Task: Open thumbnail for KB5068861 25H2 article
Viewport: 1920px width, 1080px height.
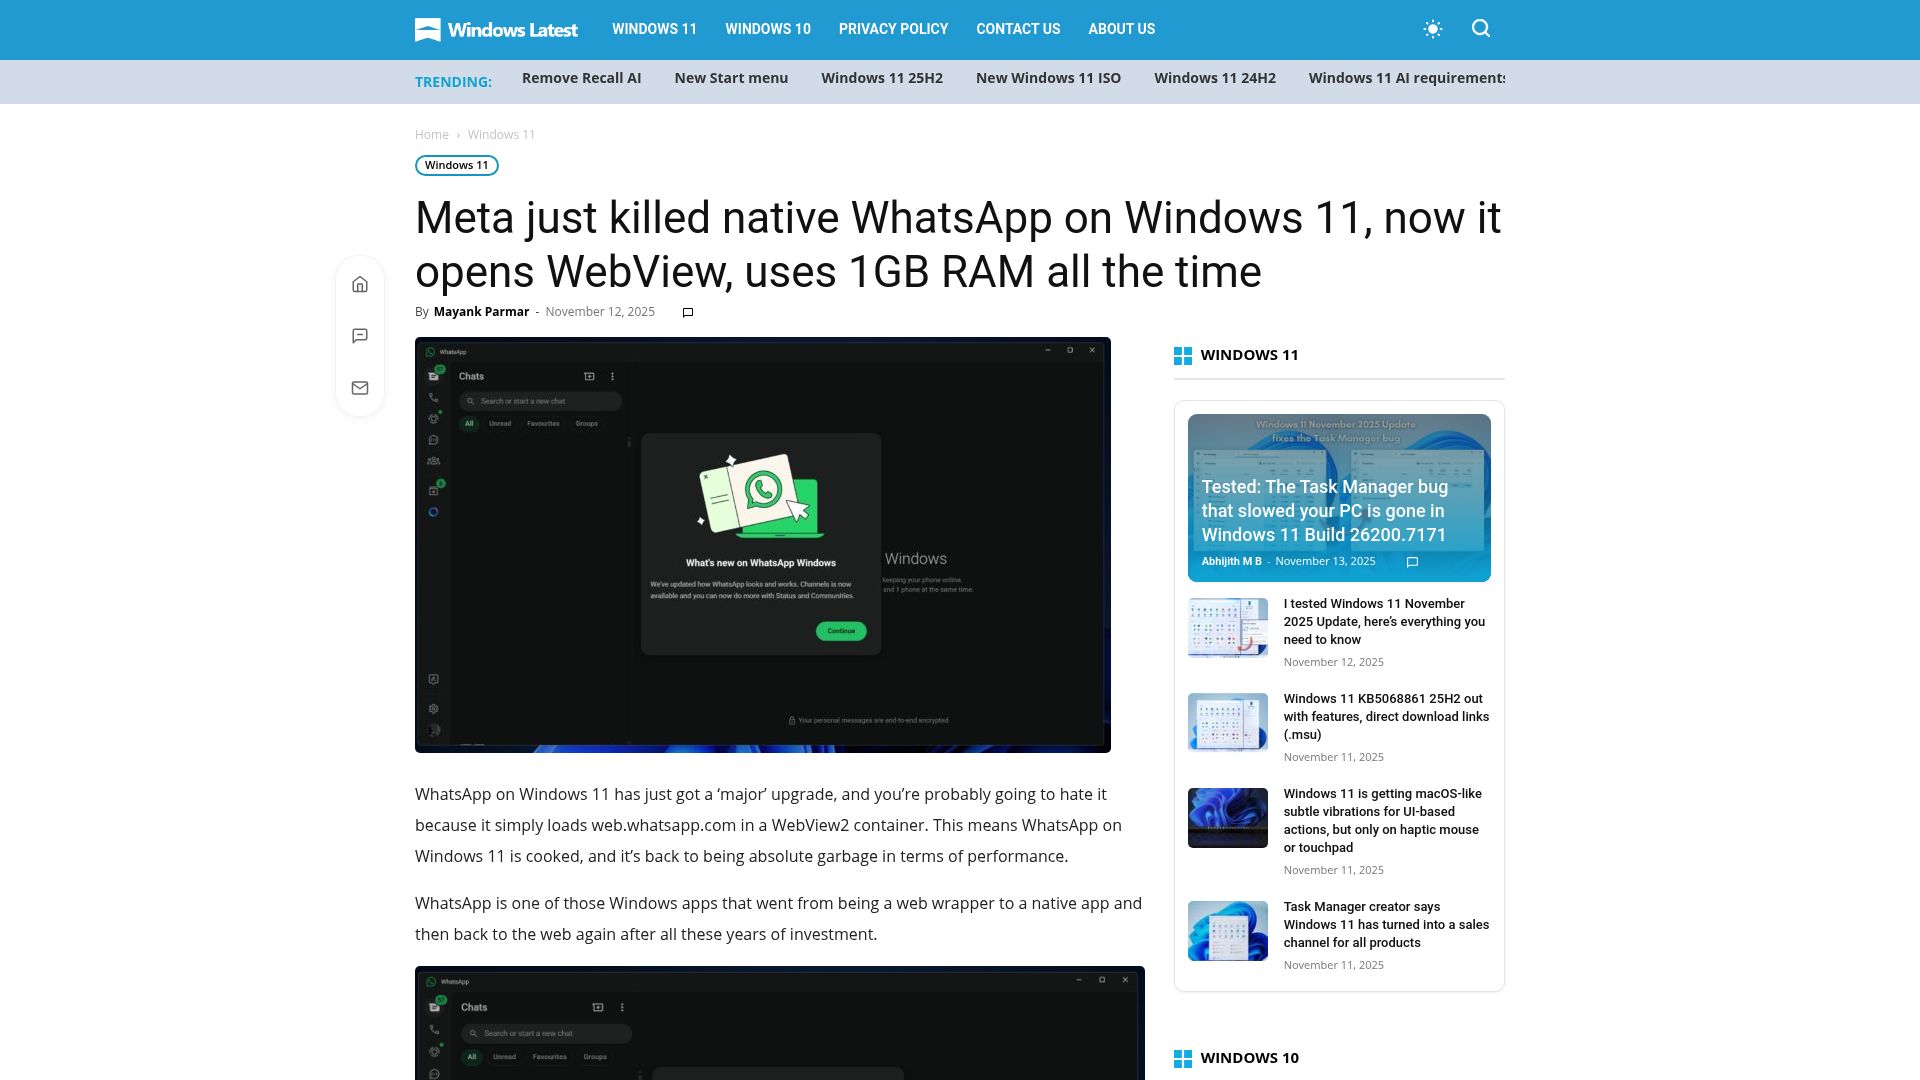Action: [x=1227, y=722]
